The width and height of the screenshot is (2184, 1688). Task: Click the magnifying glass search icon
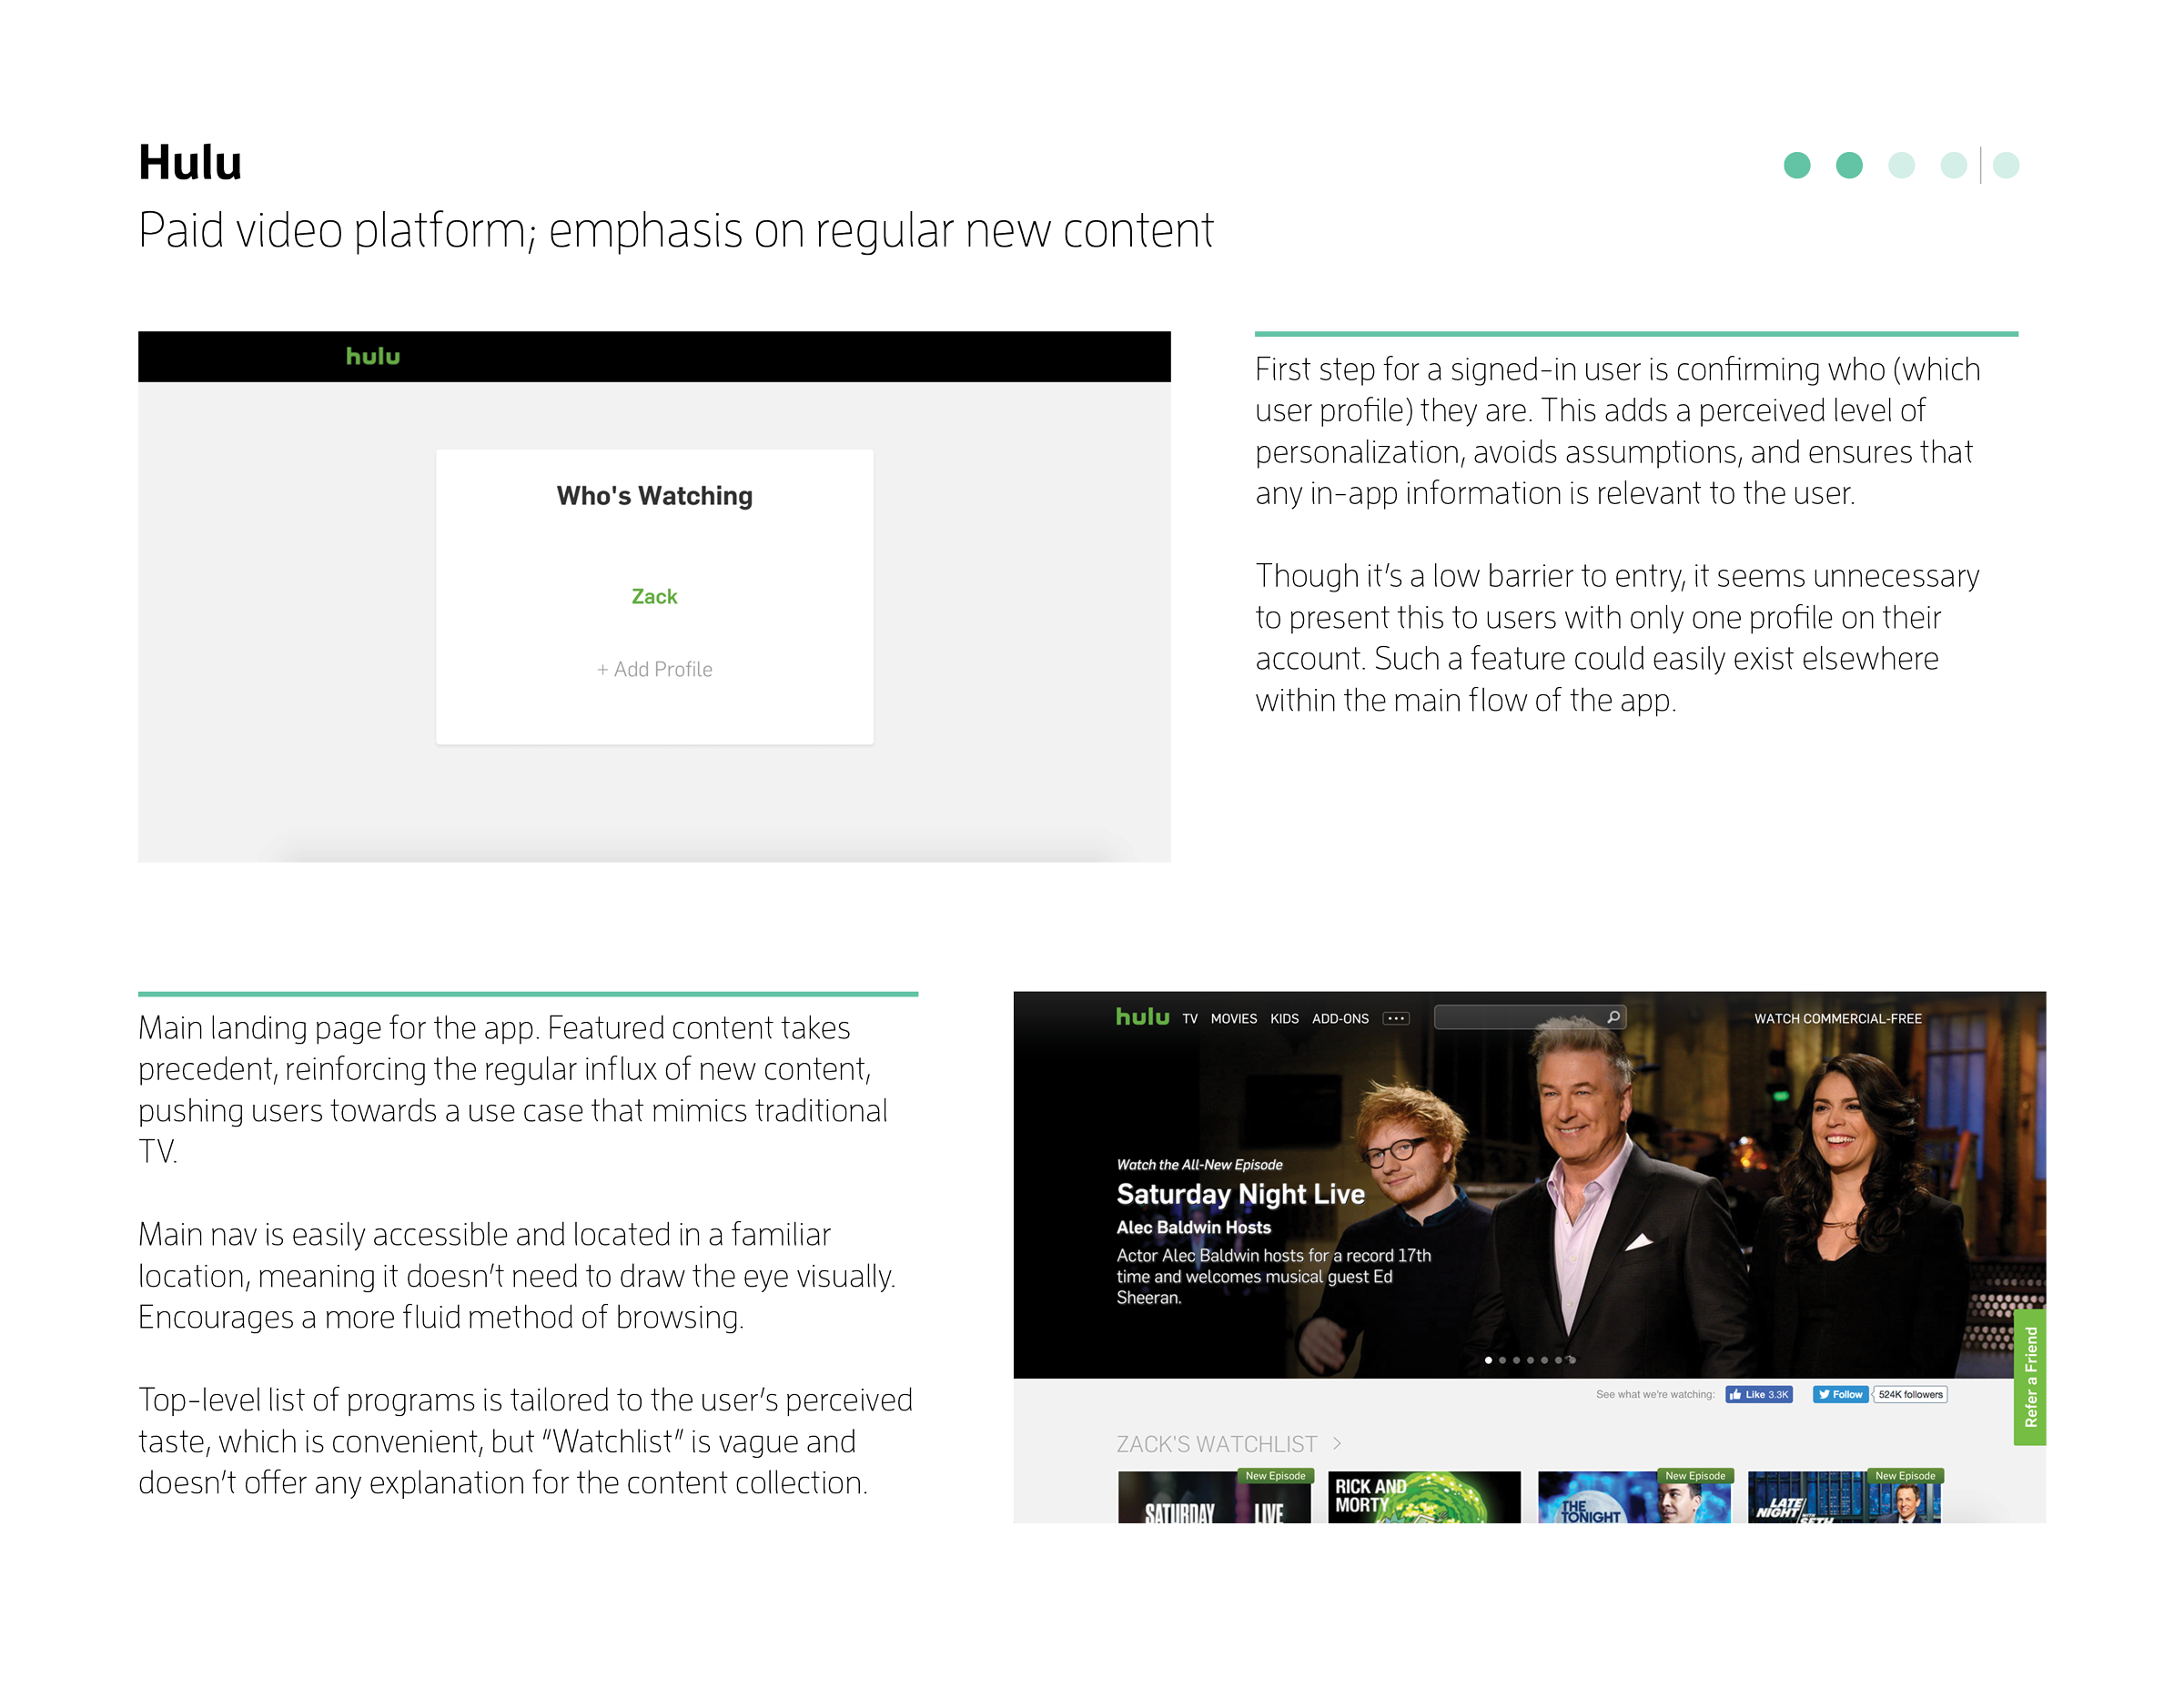[x=1613, y=1017]
